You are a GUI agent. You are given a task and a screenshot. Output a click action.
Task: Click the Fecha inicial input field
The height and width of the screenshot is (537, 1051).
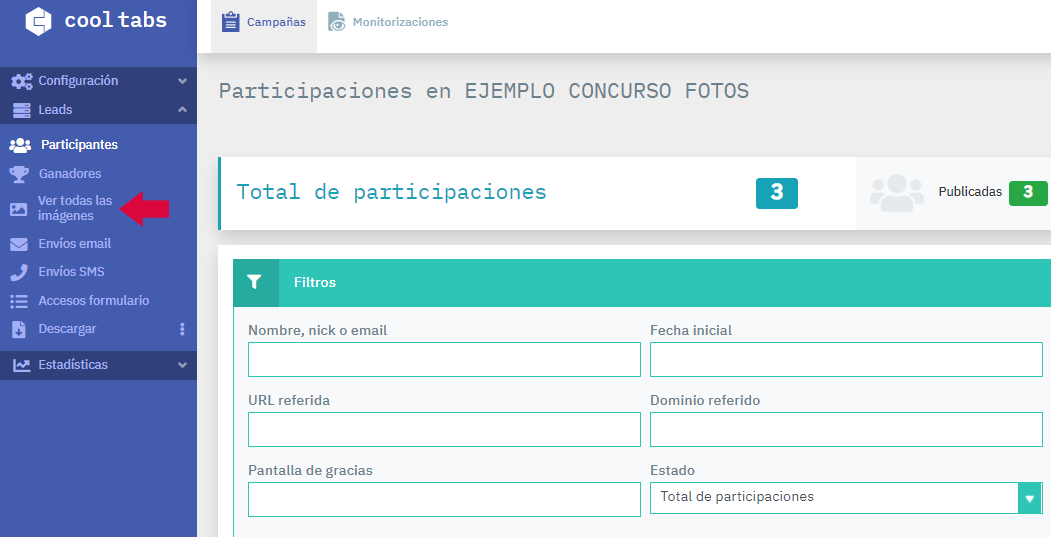point(845,360)
